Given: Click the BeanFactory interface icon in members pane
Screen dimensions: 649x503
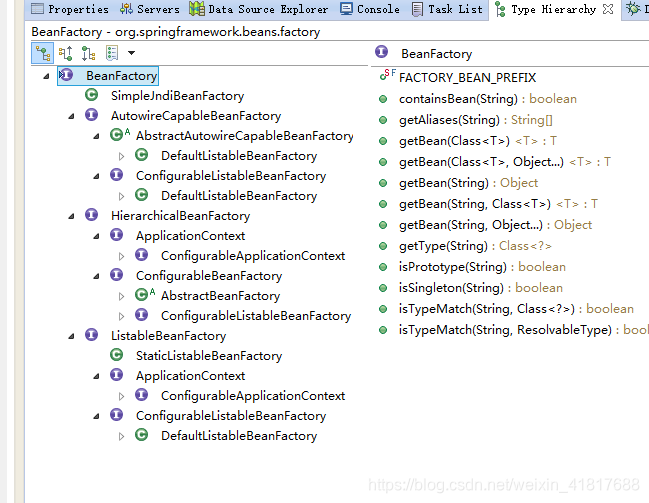Looking at the screenshot, I should coord(381,52).
